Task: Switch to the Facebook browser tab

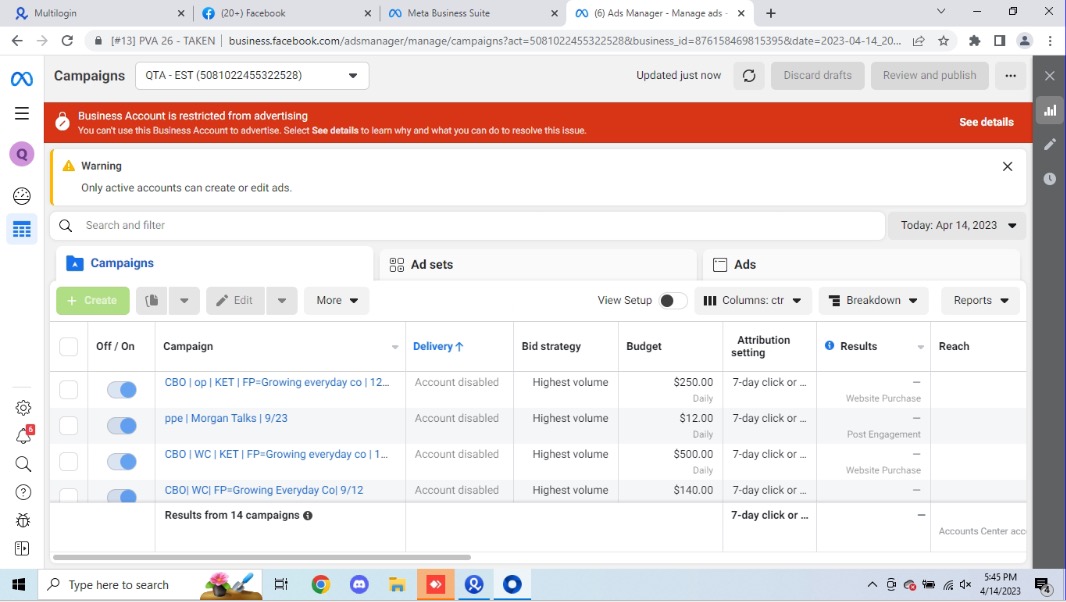Action: tap(284, 13)
